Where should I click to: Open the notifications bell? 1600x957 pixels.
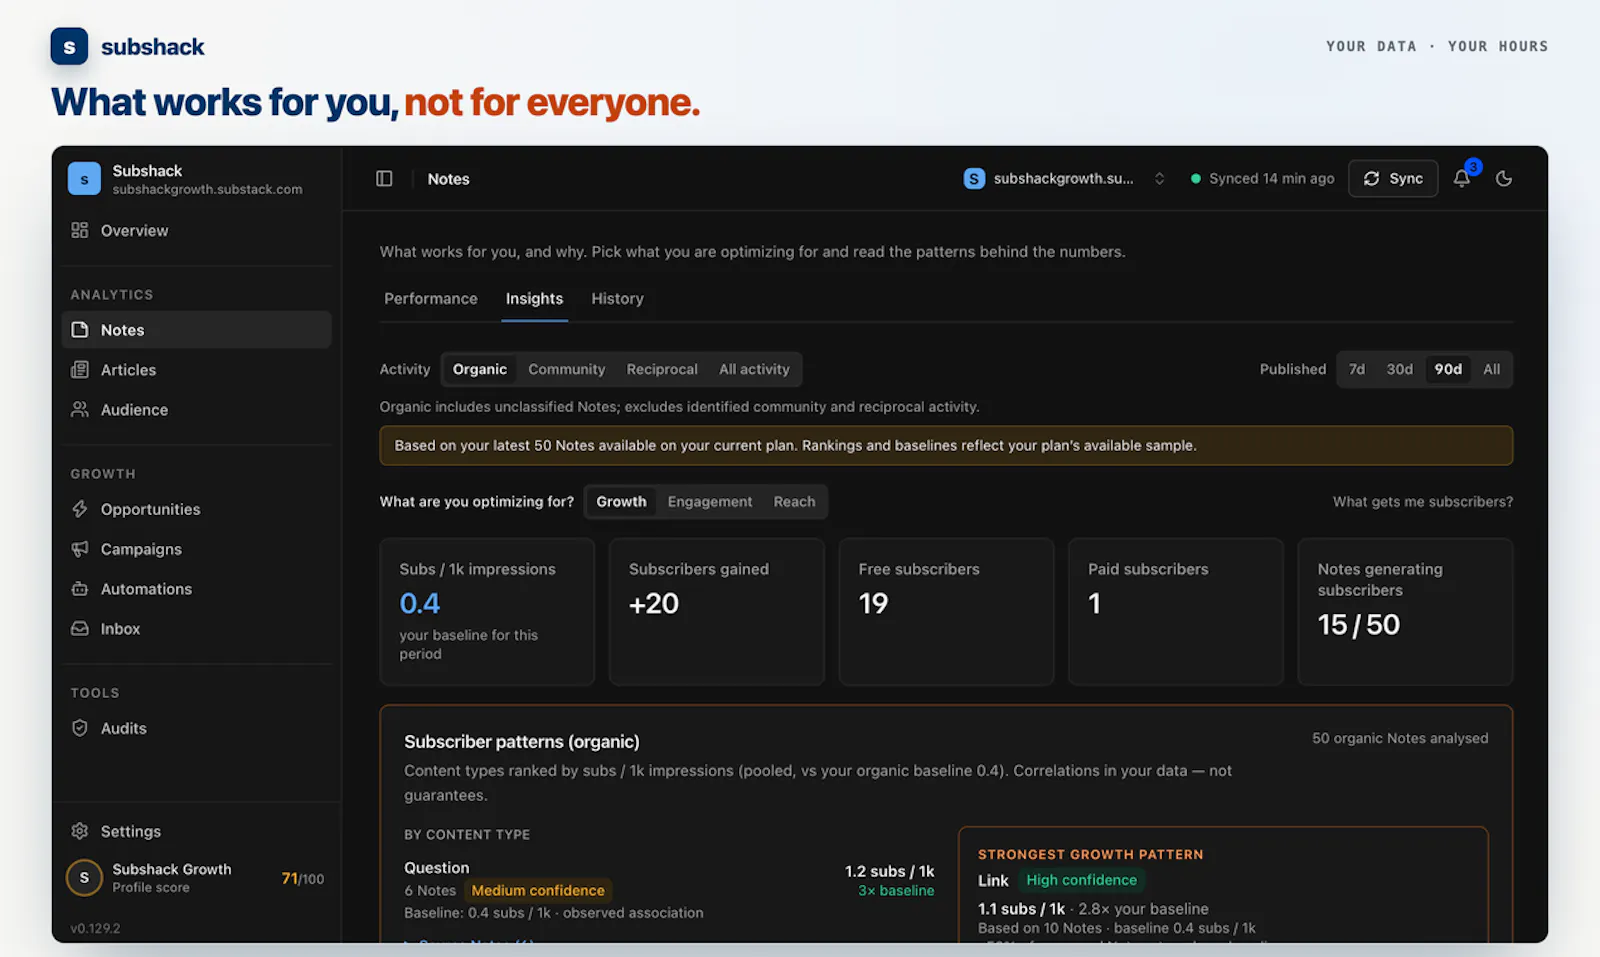click(x=1461, y=178)
